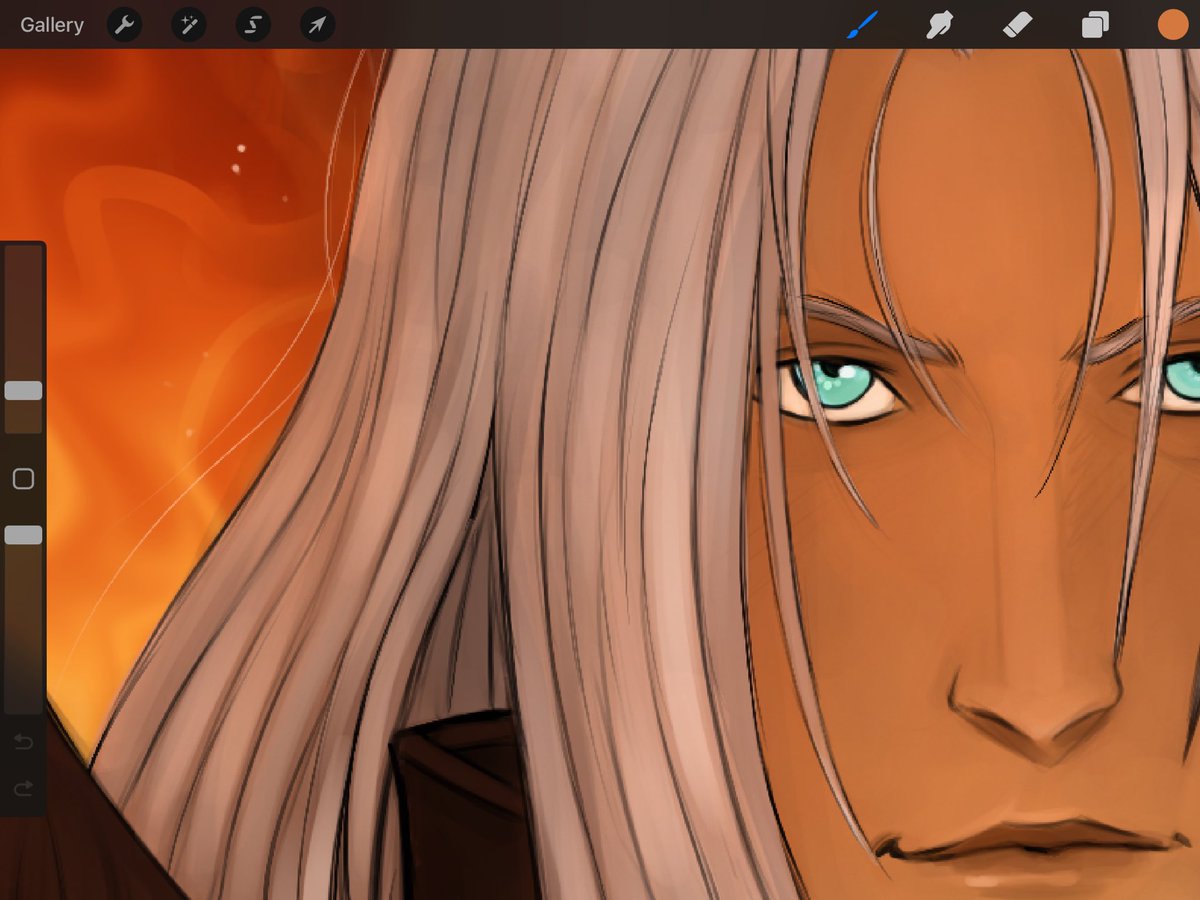
Task: Select the Smudge tool
Action: tap(939, 25)
